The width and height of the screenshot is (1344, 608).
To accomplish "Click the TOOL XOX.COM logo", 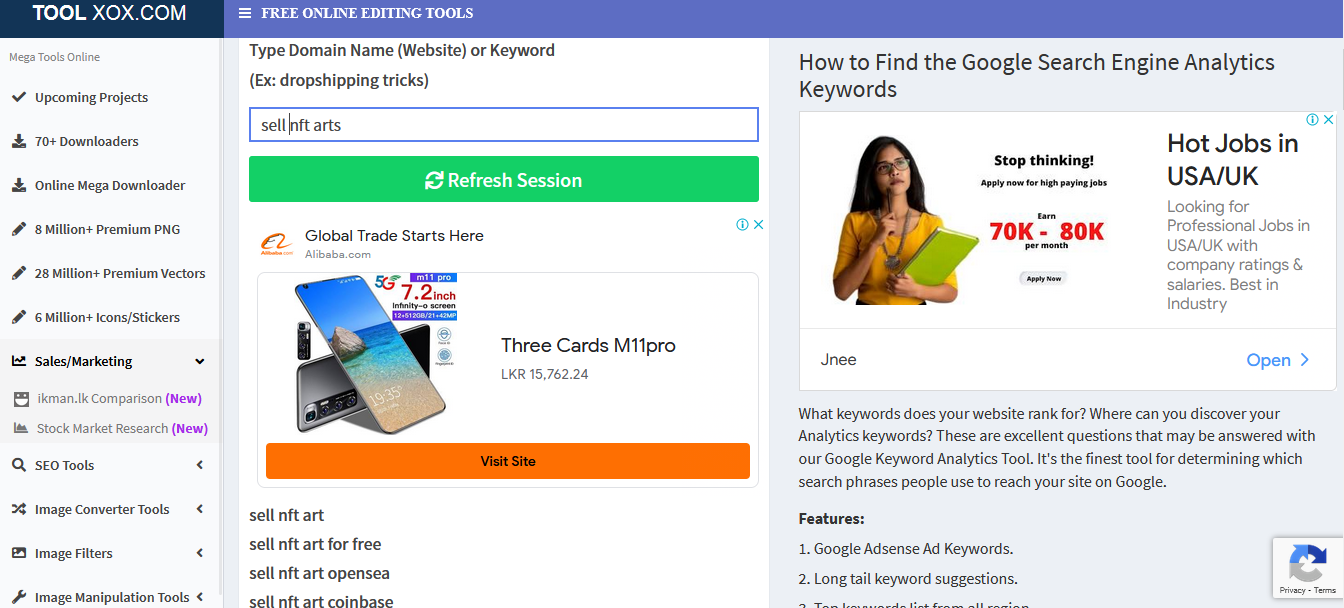I will (x=109, y=14).
